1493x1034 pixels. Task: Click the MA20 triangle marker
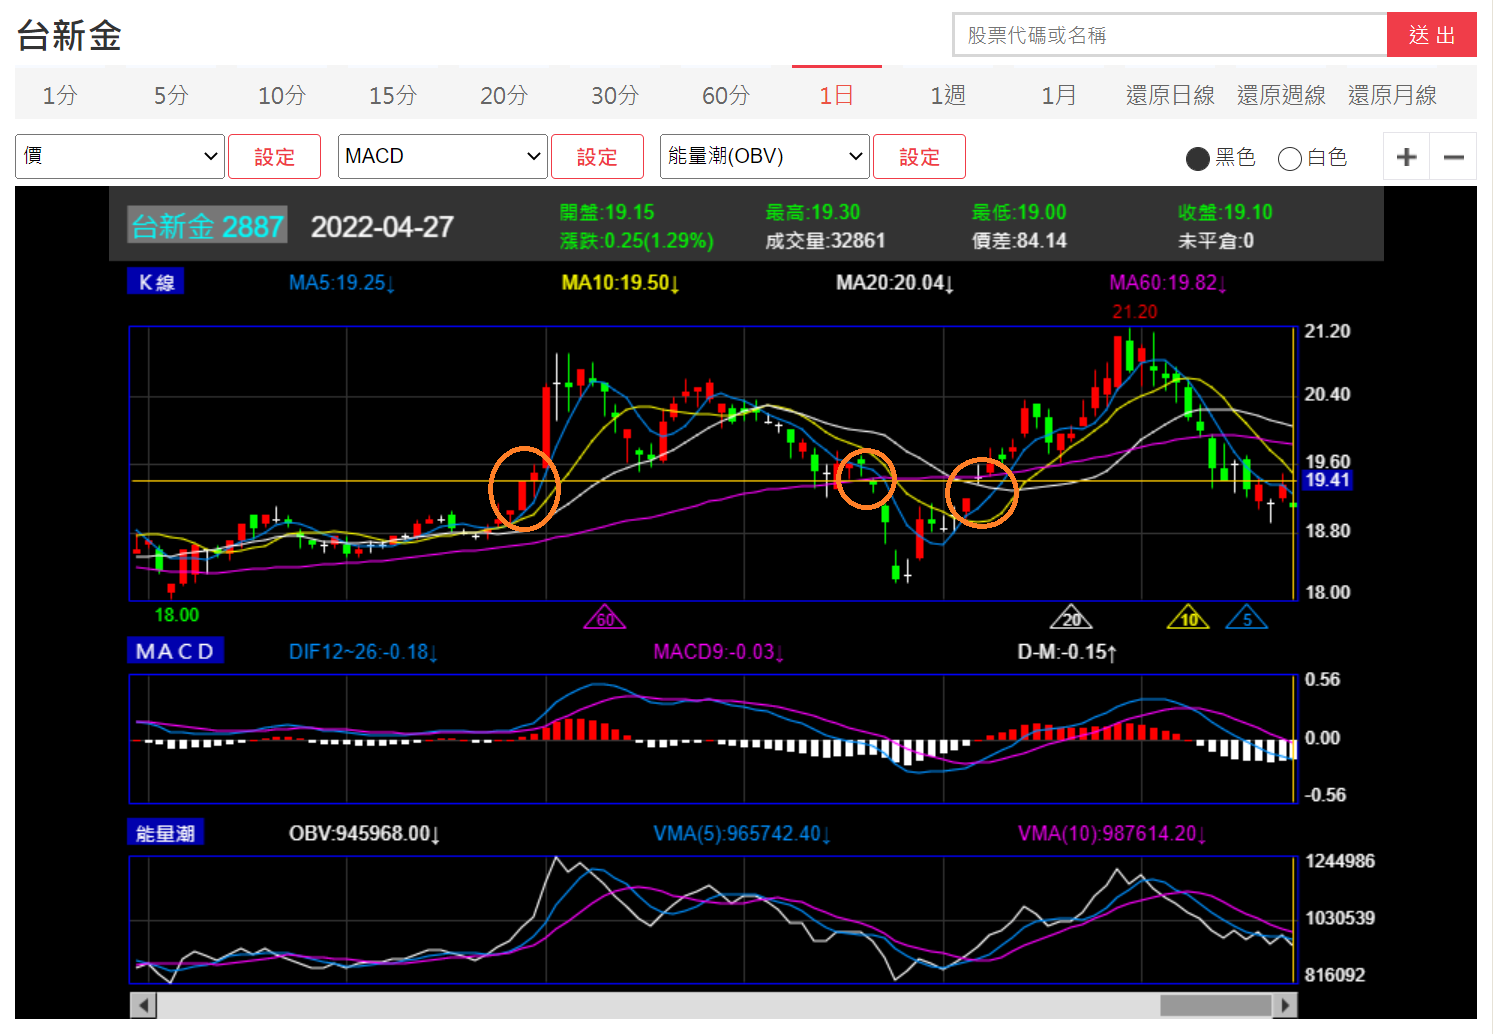point(1071,617)
